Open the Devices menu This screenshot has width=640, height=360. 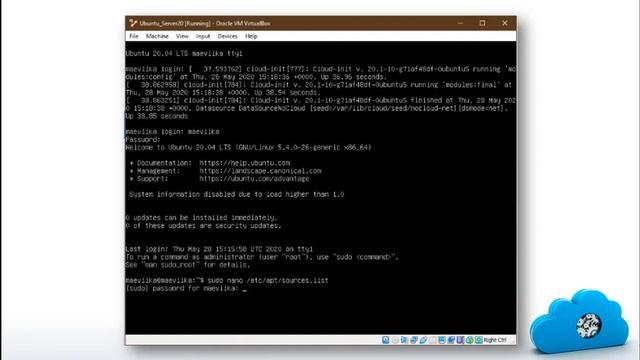[227, 36]
